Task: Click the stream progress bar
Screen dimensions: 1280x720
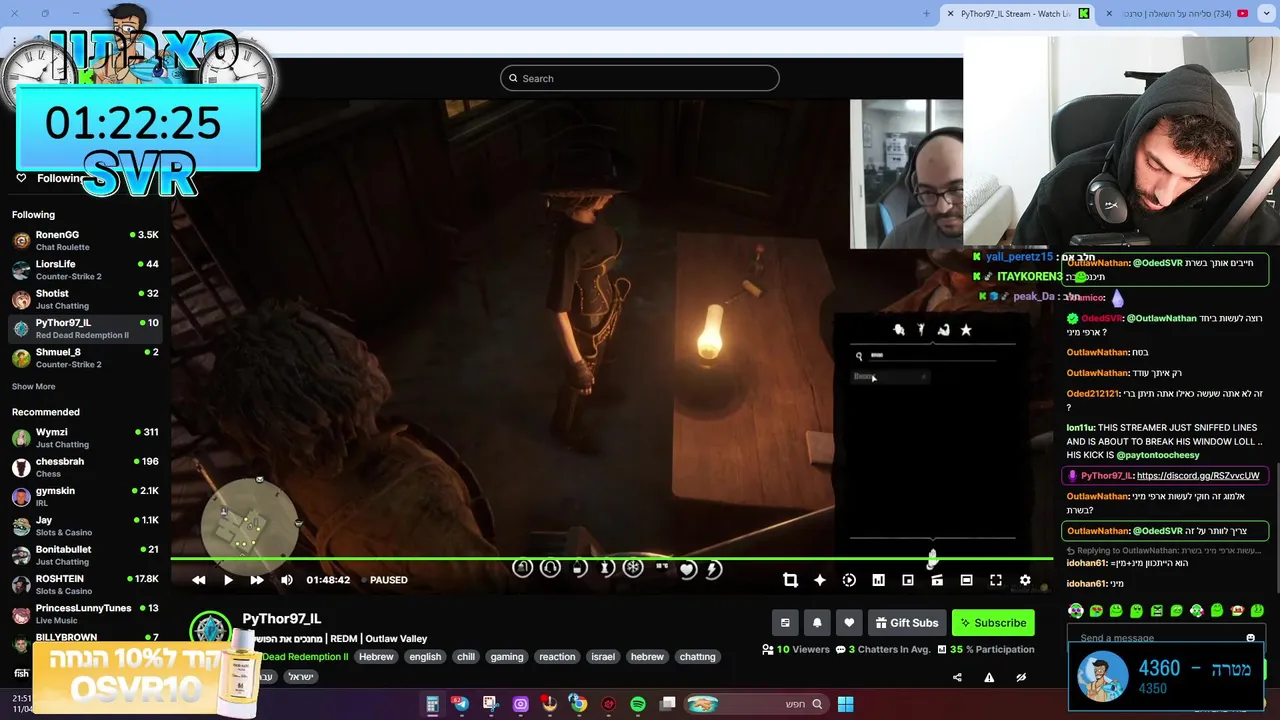Action: [x=612, y=559]
